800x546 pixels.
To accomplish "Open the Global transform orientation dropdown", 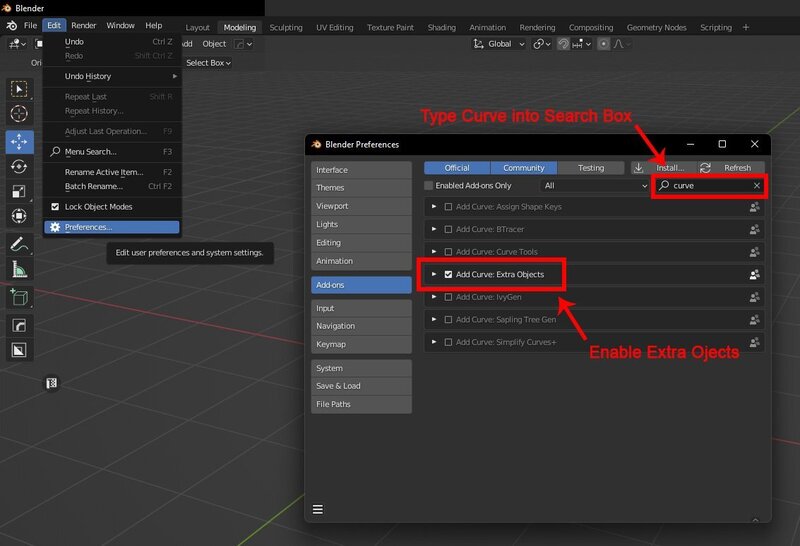I will (x=500, y=44).
